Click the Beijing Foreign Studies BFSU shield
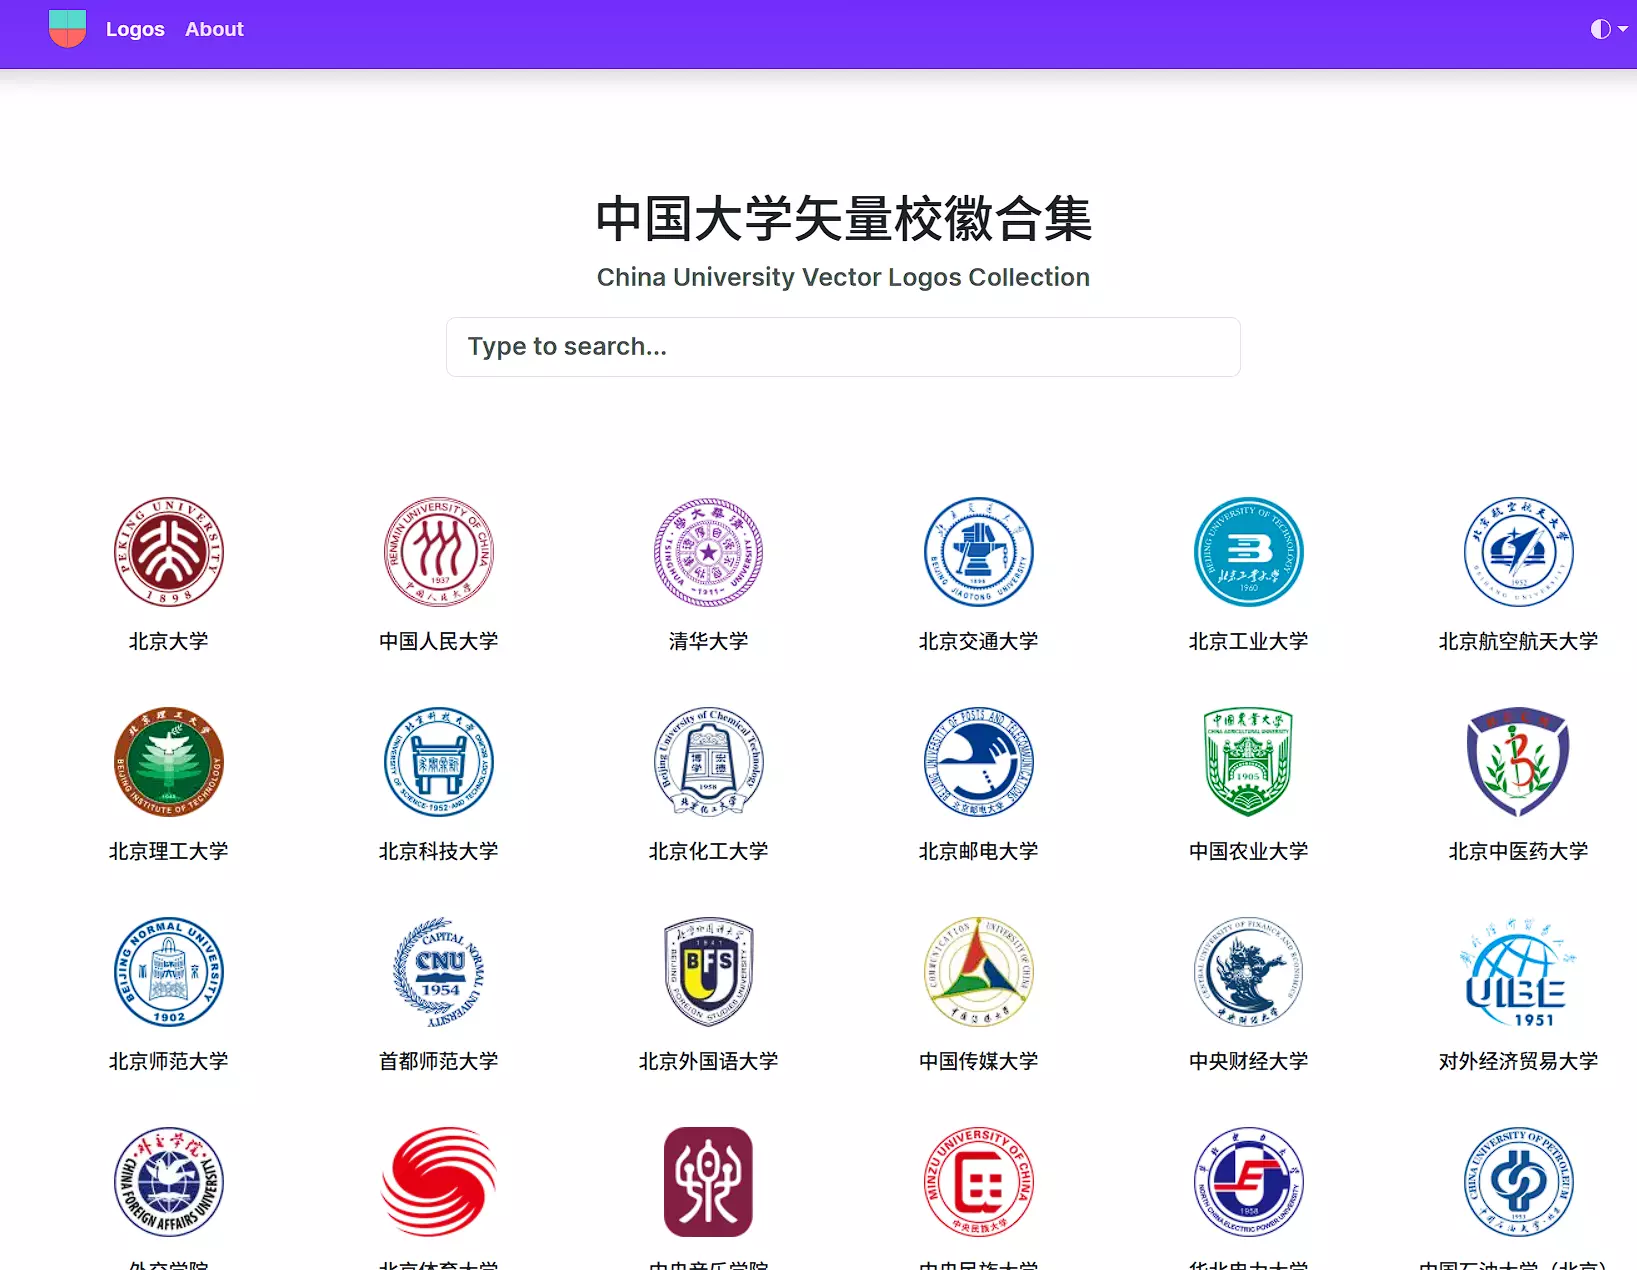Screen dimensions: 1637x1270 (x=708, y=972)
